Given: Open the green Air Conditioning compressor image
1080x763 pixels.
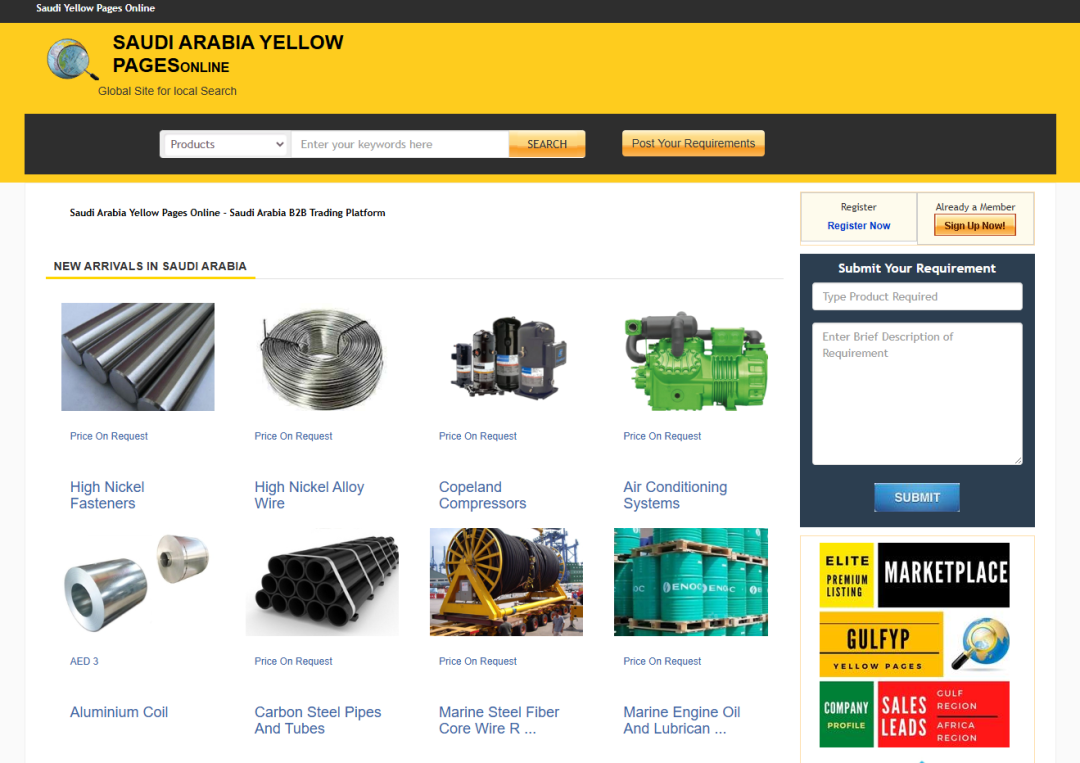Looking at the screenshot, I should point(694,360).
